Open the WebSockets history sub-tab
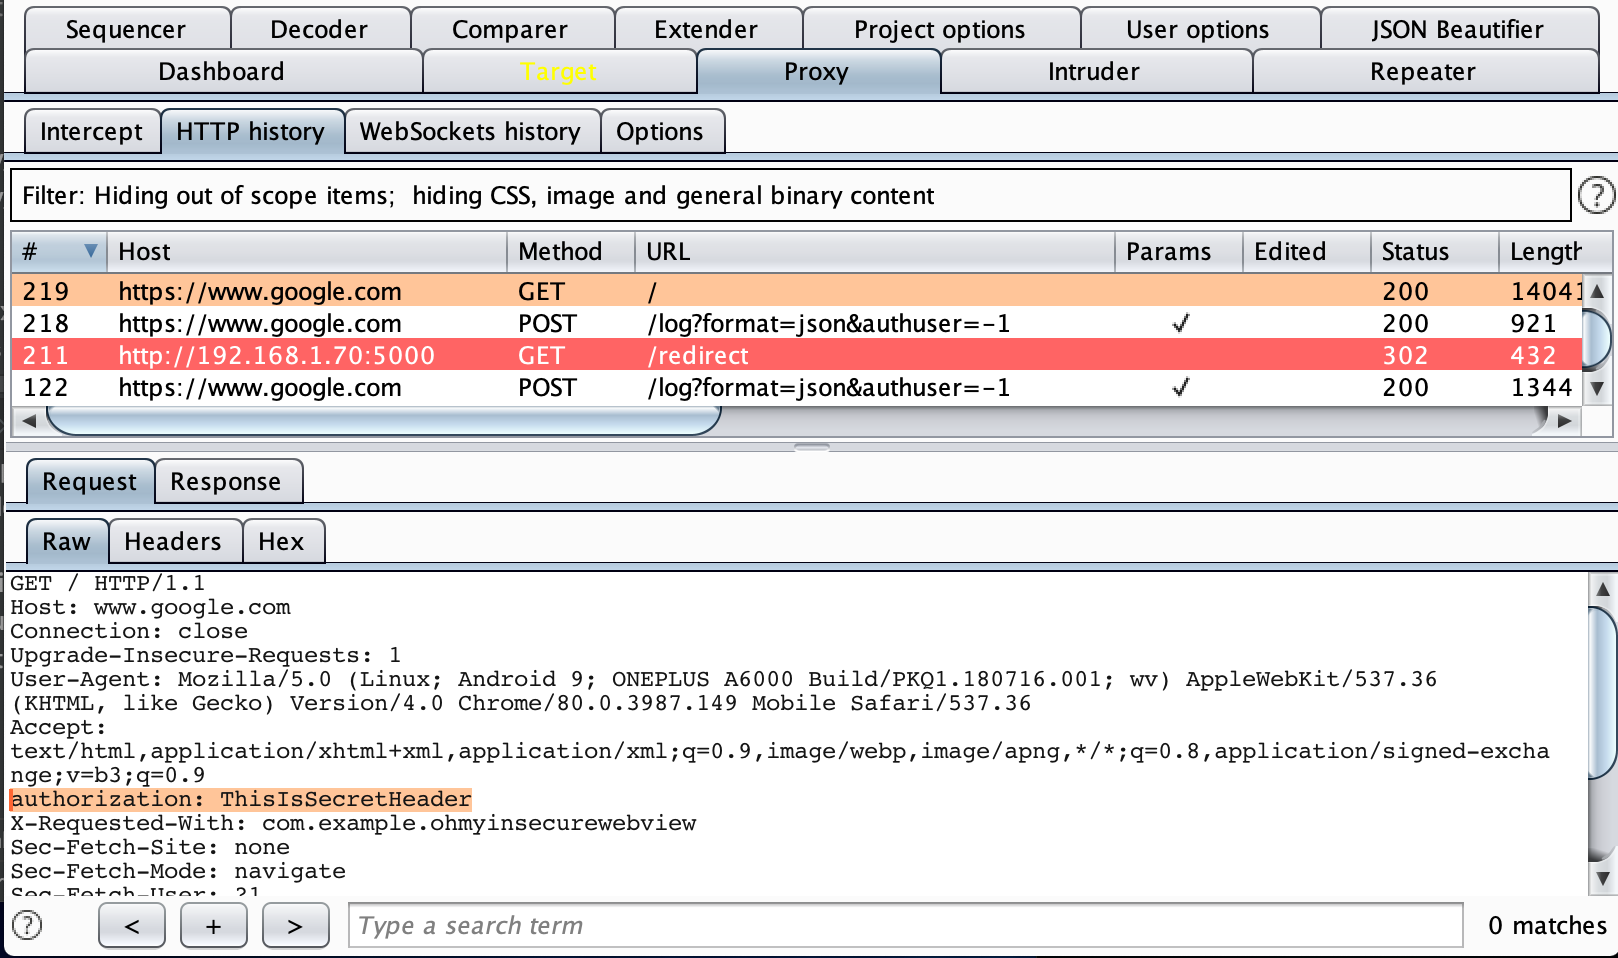The width and height of the screenshot is (1618, 958). pyautogui.click(x=471, y=131)
